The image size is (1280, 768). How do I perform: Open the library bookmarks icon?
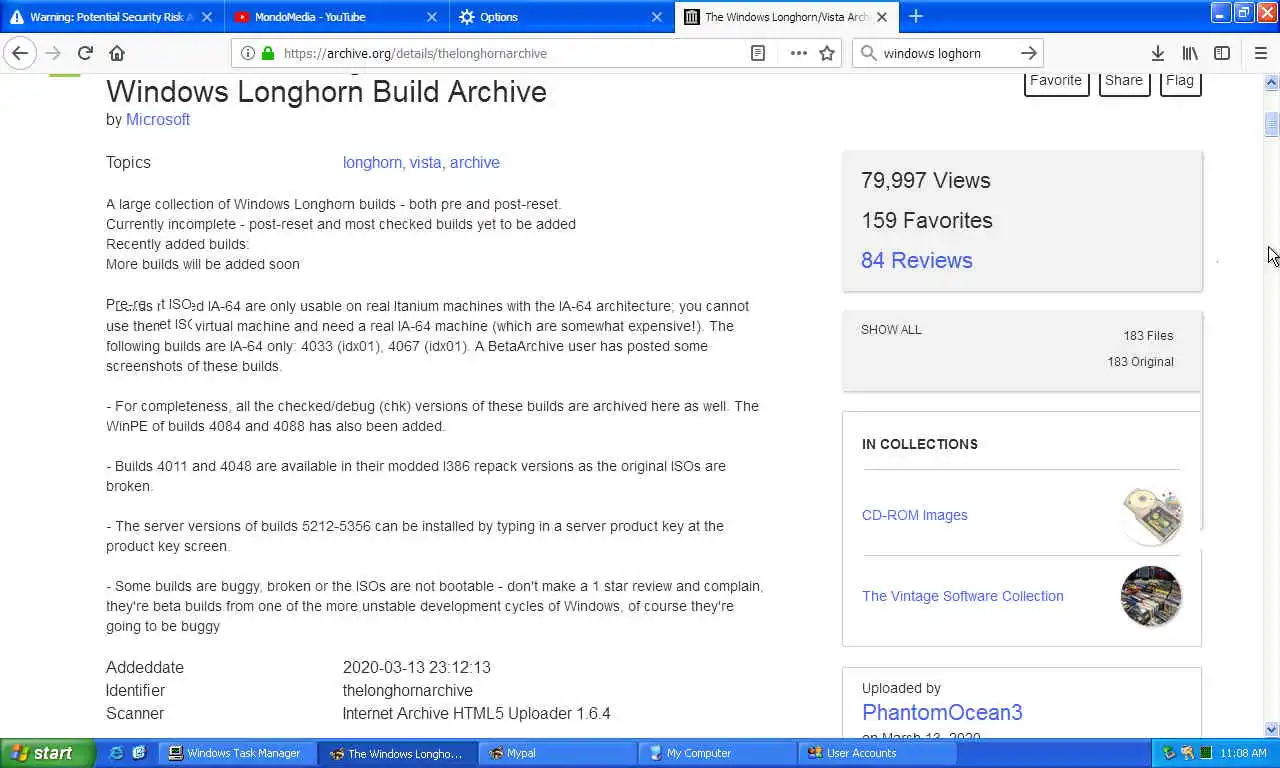1190,53
